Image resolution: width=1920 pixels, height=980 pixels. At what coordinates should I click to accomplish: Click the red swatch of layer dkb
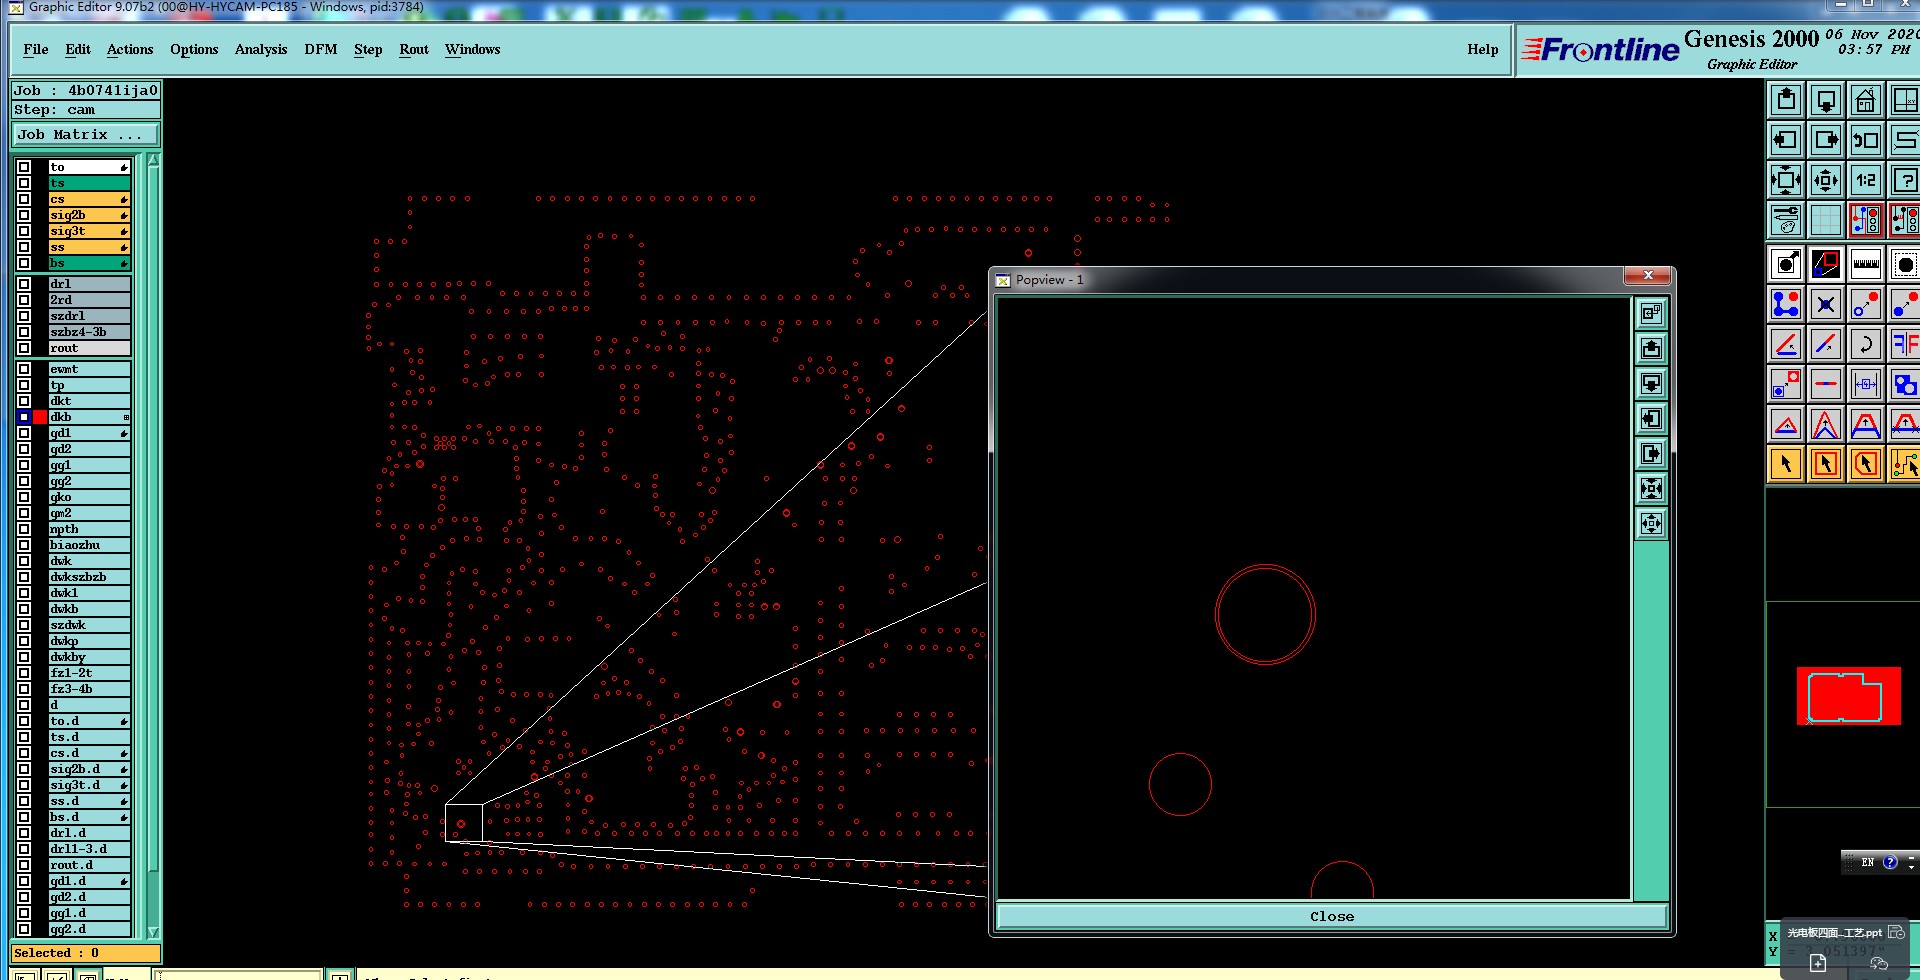tap(40, 417)
